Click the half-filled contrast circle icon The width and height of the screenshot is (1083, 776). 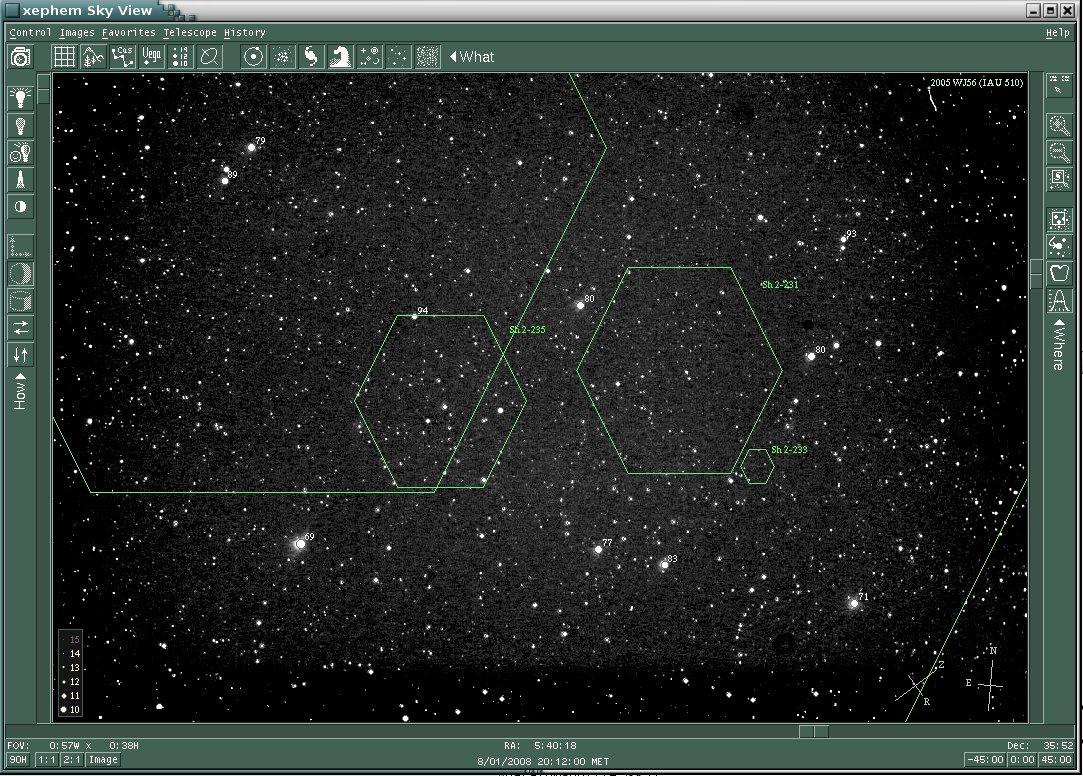20,207
